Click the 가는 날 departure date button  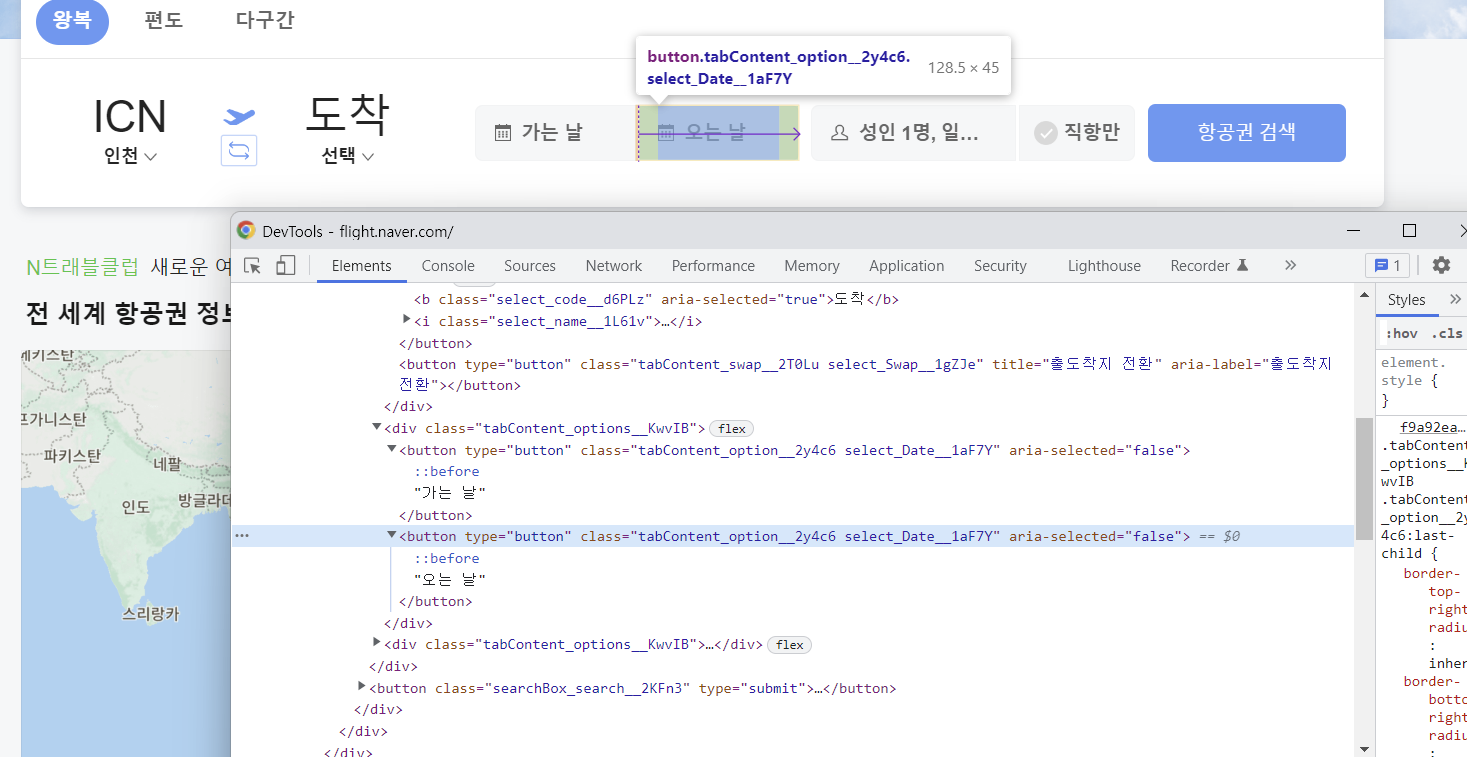(556, 133)
